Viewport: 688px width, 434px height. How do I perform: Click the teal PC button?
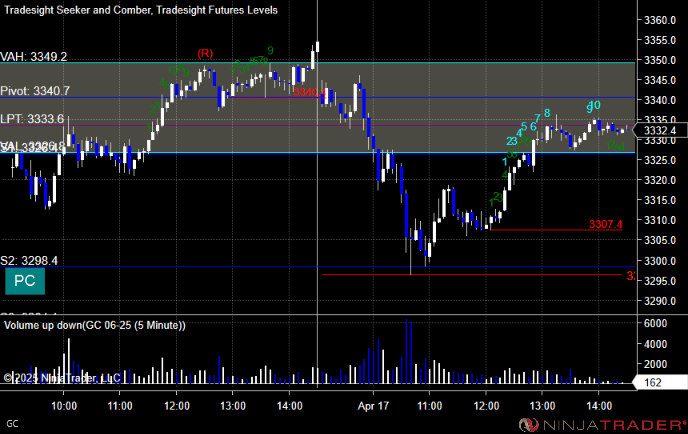pos(25,281)
